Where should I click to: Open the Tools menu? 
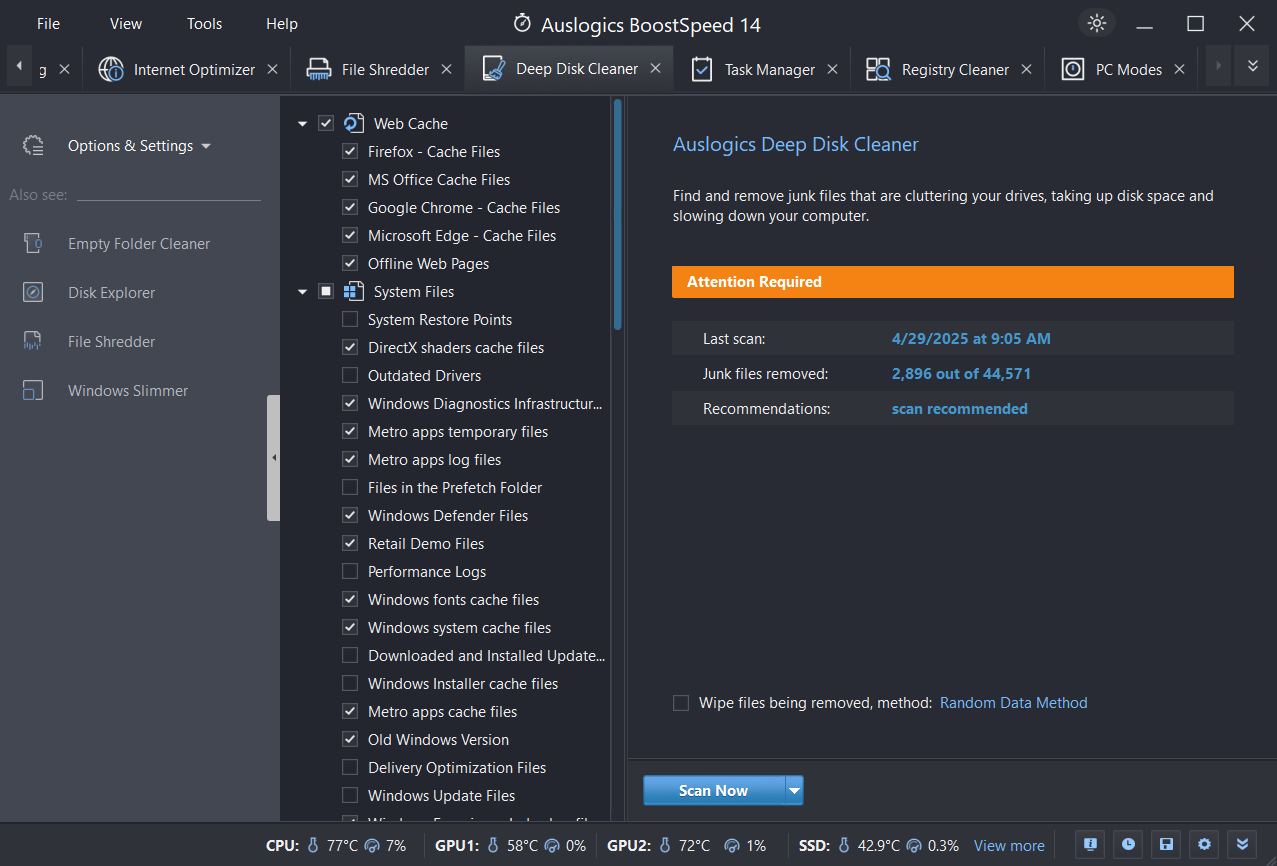[x=204, y=23]
